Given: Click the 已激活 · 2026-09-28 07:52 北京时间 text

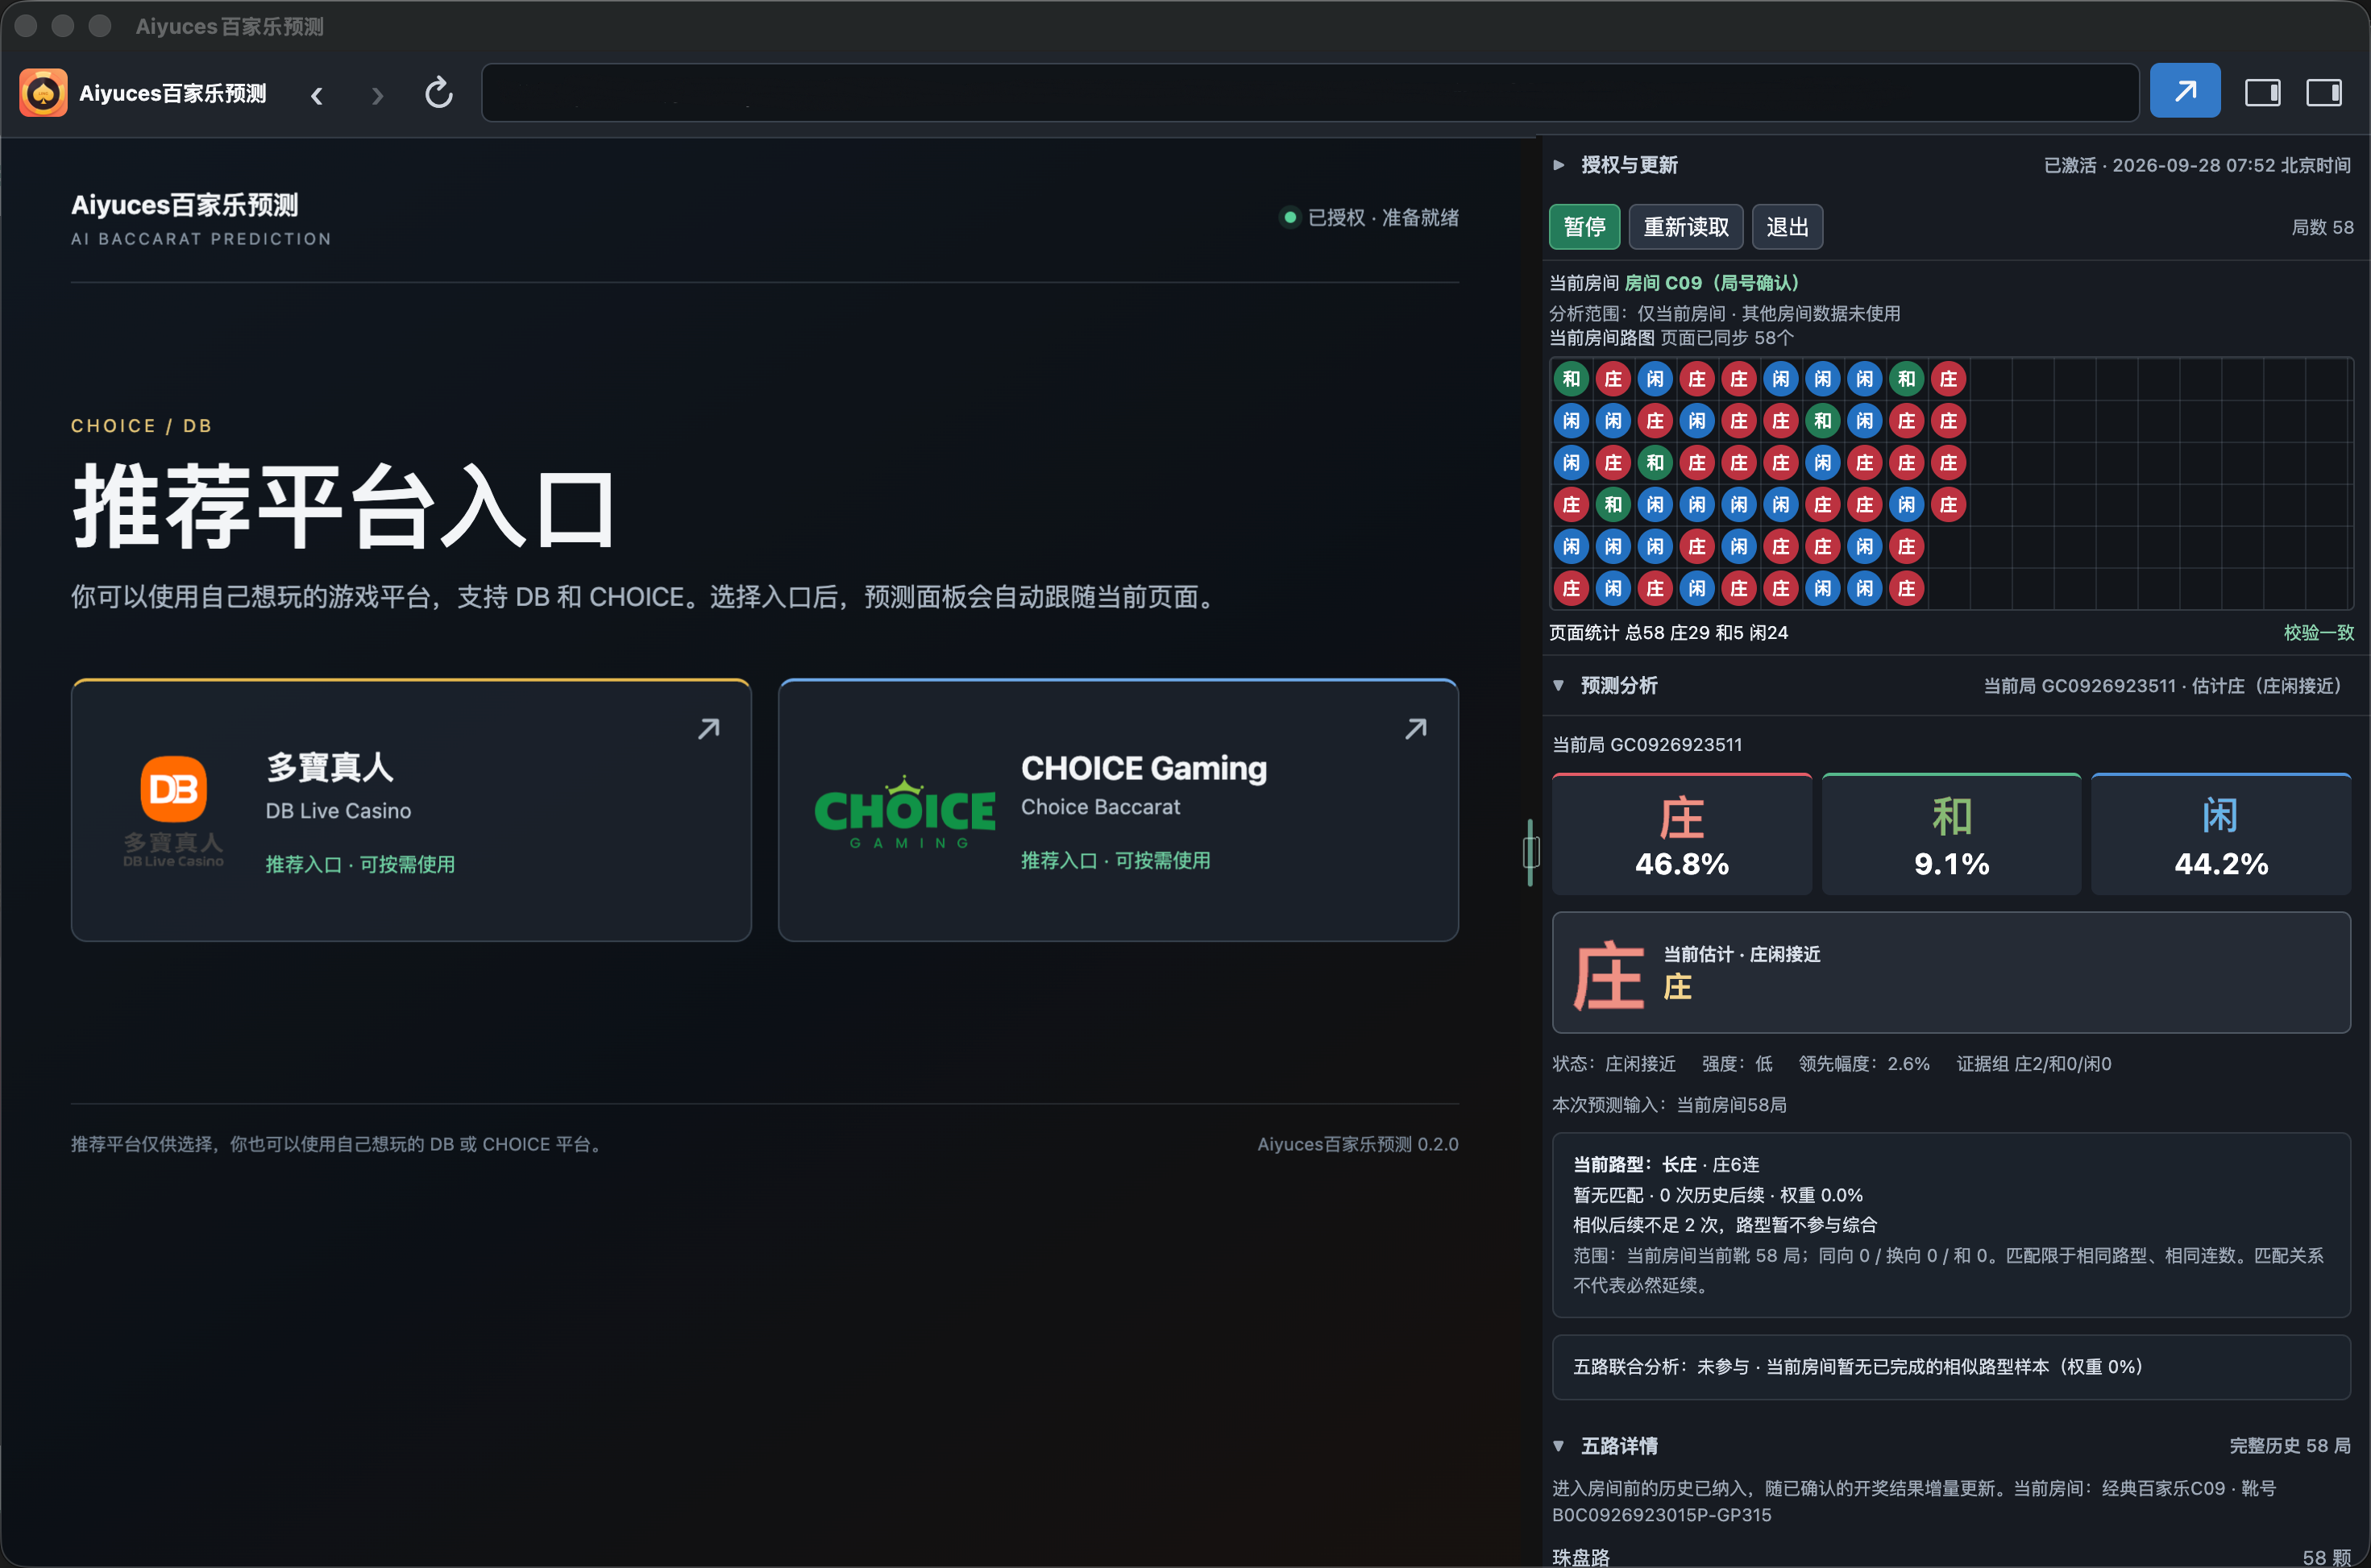Looking at the screenshot, I should click(2197, 165).
